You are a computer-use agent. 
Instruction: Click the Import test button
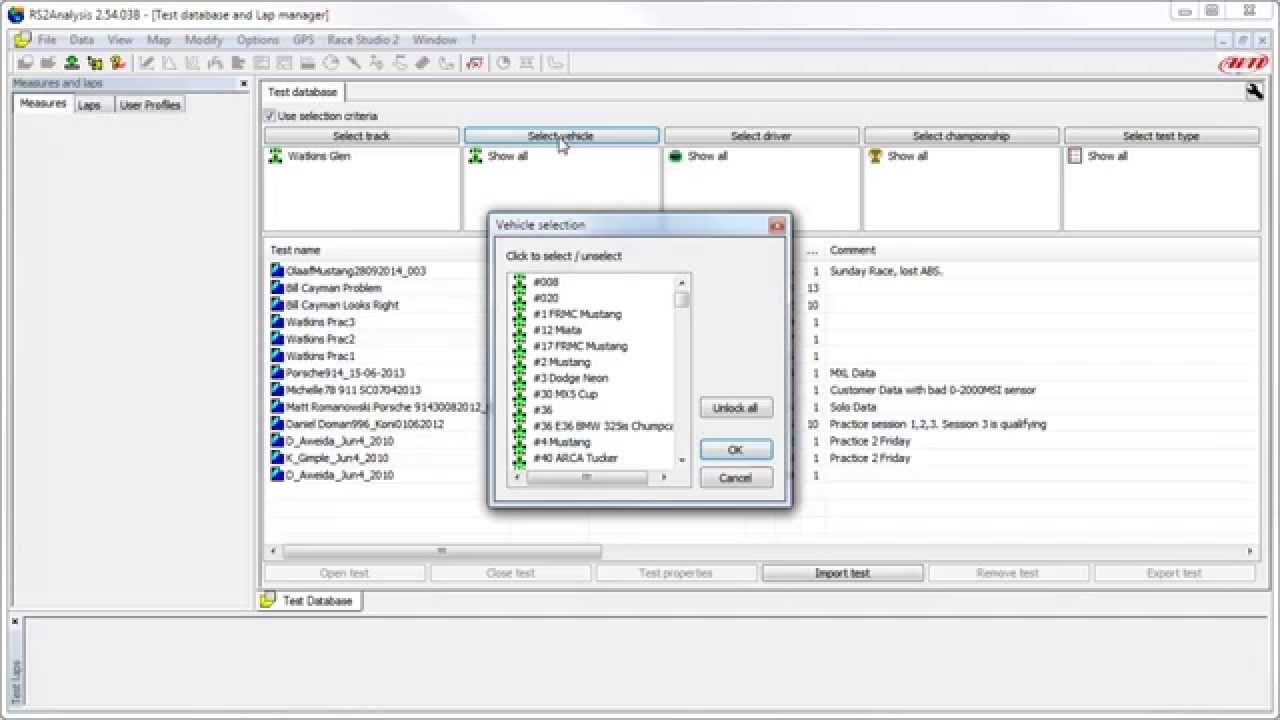click(842, 573)
